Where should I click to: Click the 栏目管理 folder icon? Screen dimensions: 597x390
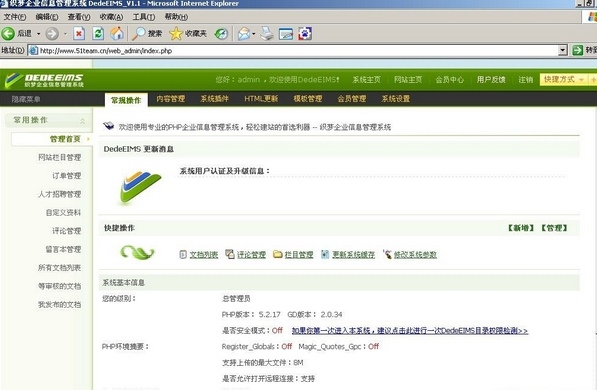coord(278,254)
